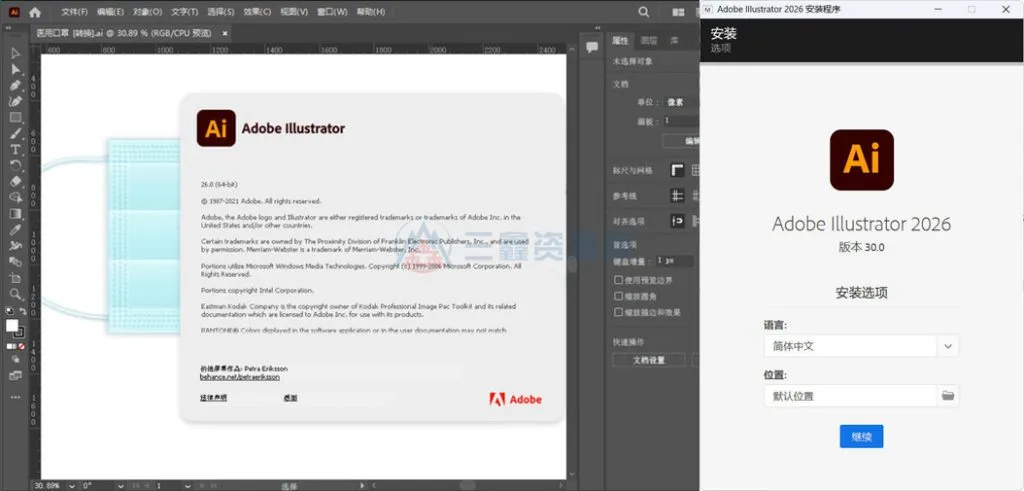The image size is (1024, 491).
Task: Open the 法律声明 link in about dialog
Action: point(213,398)
